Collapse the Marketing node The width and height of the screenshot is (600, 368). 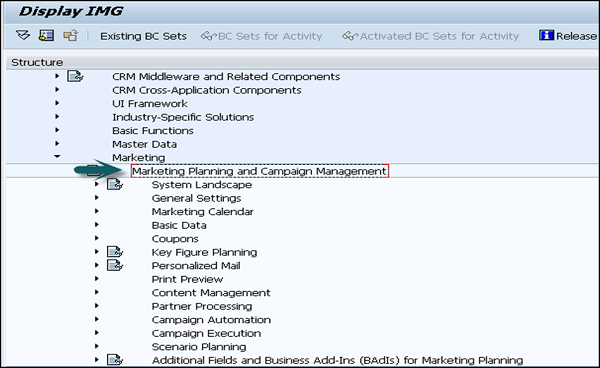(57, 156)
